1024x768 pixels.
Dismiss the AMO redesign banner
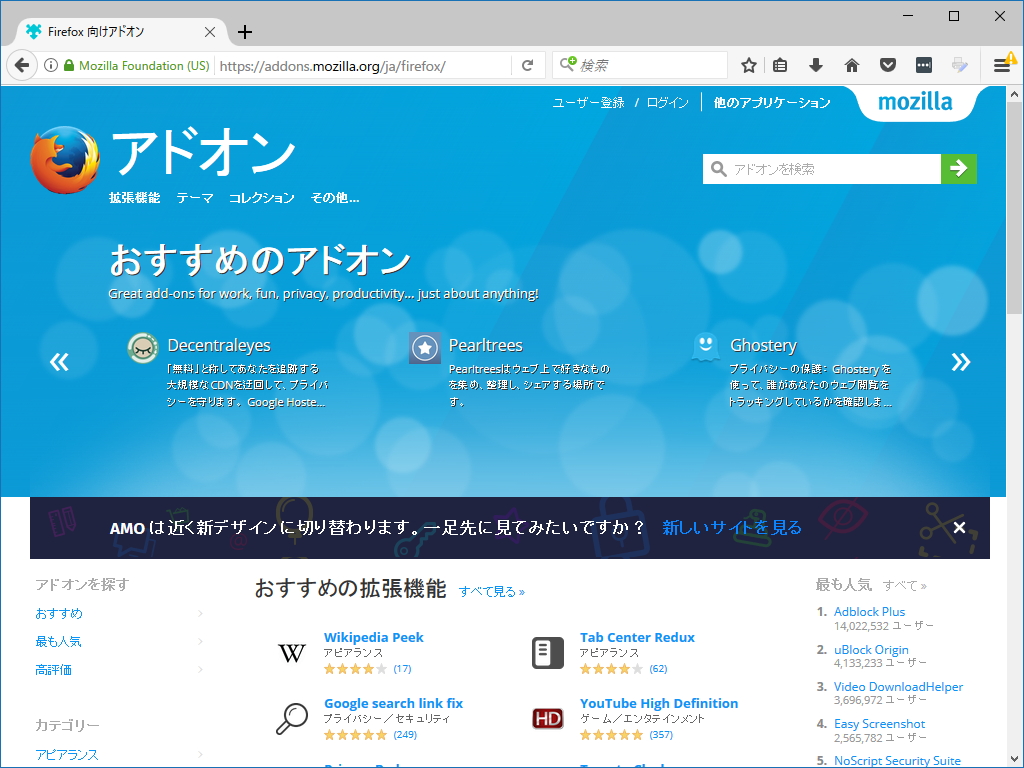[x=959, y=527]
